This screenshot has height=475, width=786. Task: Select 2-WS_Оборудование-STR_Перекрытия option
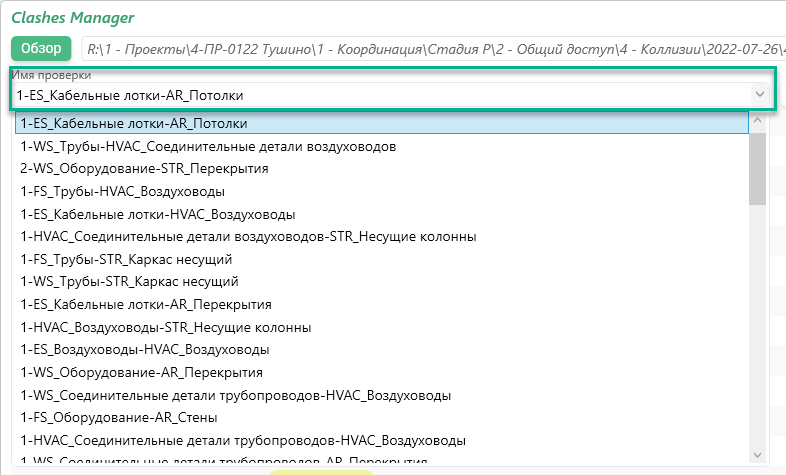(382, 168)
